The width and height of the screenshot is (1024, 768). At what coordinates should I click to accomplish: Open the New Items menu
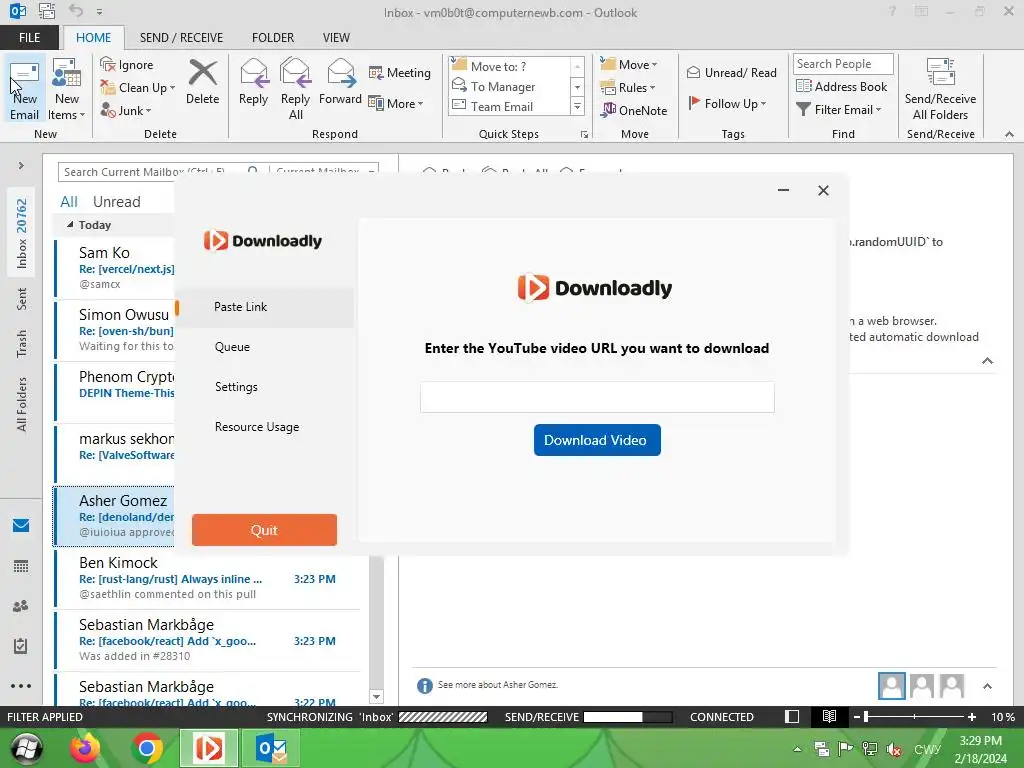(66, 89)
